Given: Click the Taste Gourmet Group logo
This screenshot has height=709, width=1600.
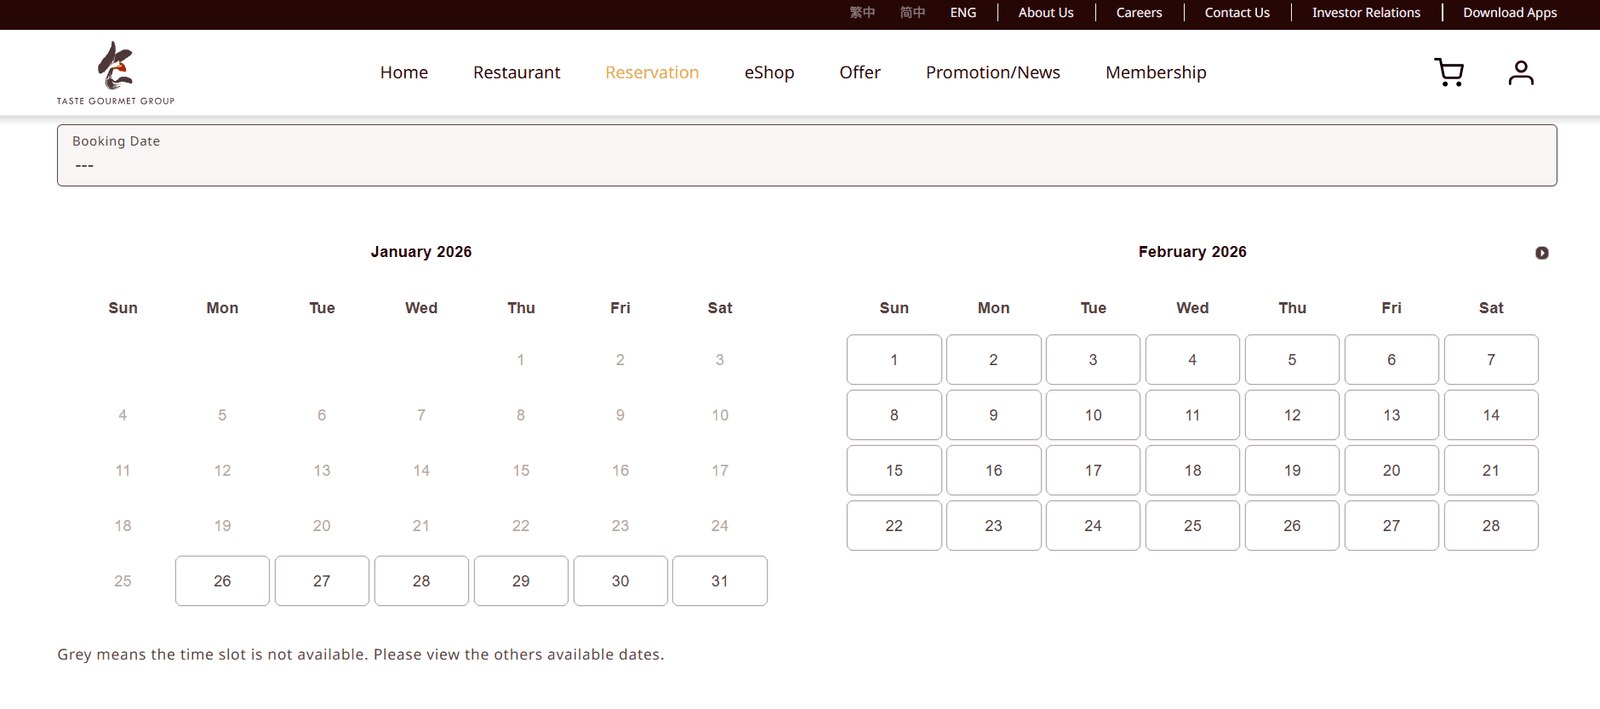Looking at the screenshot, I should [x=115, y=73].
